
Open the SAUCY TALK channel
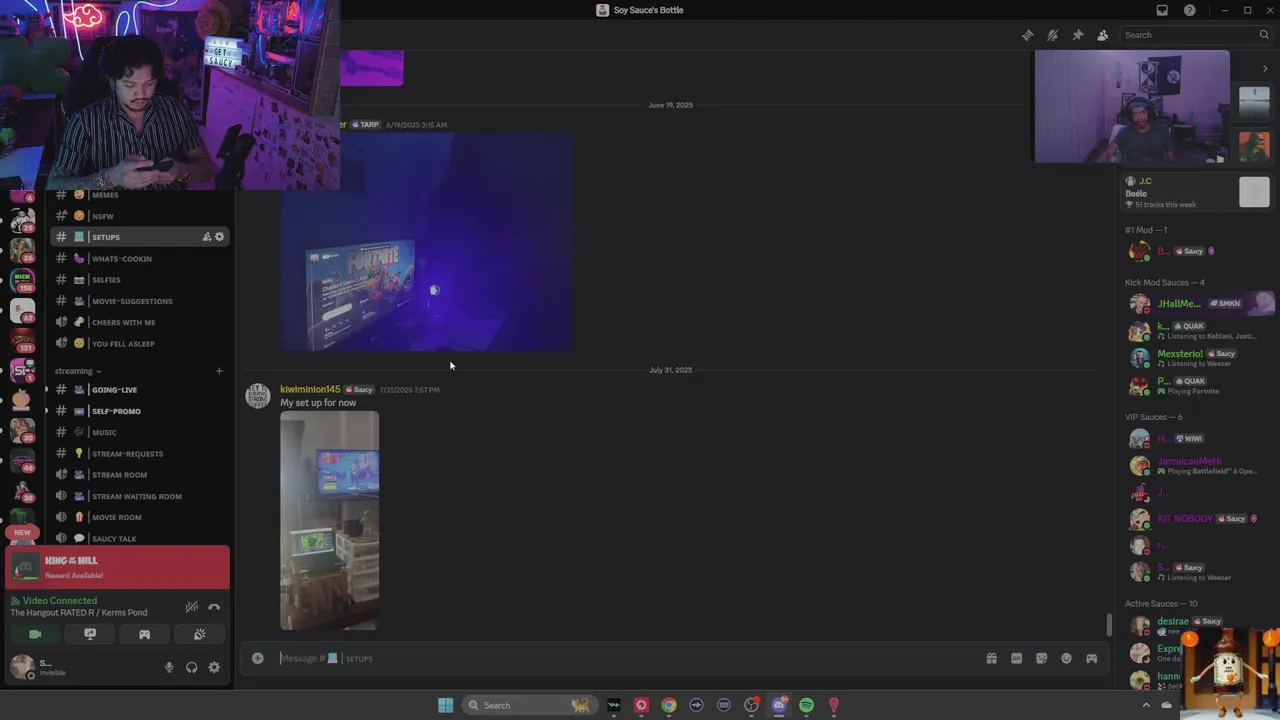pyautogui.click(x=140, y=538)
